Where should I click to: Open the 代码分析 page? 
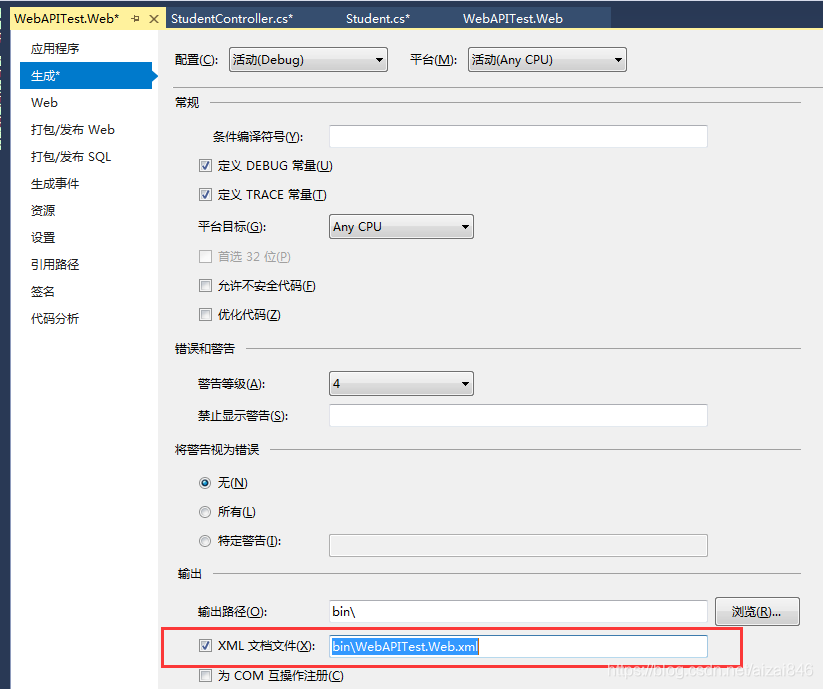[55, 319]
